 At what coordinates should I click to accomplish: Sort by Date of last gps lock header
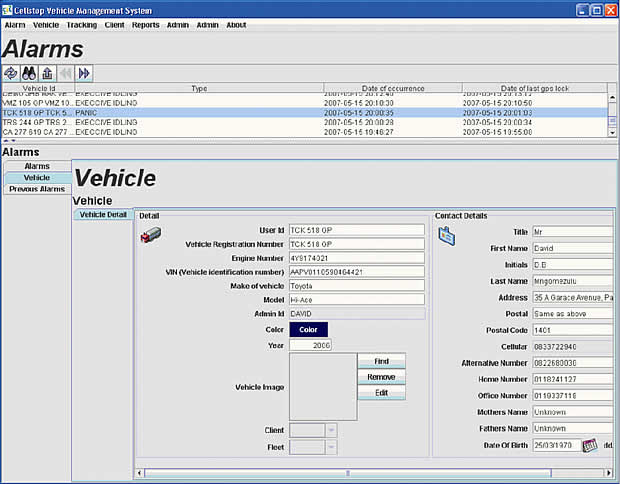coord(535,88)
